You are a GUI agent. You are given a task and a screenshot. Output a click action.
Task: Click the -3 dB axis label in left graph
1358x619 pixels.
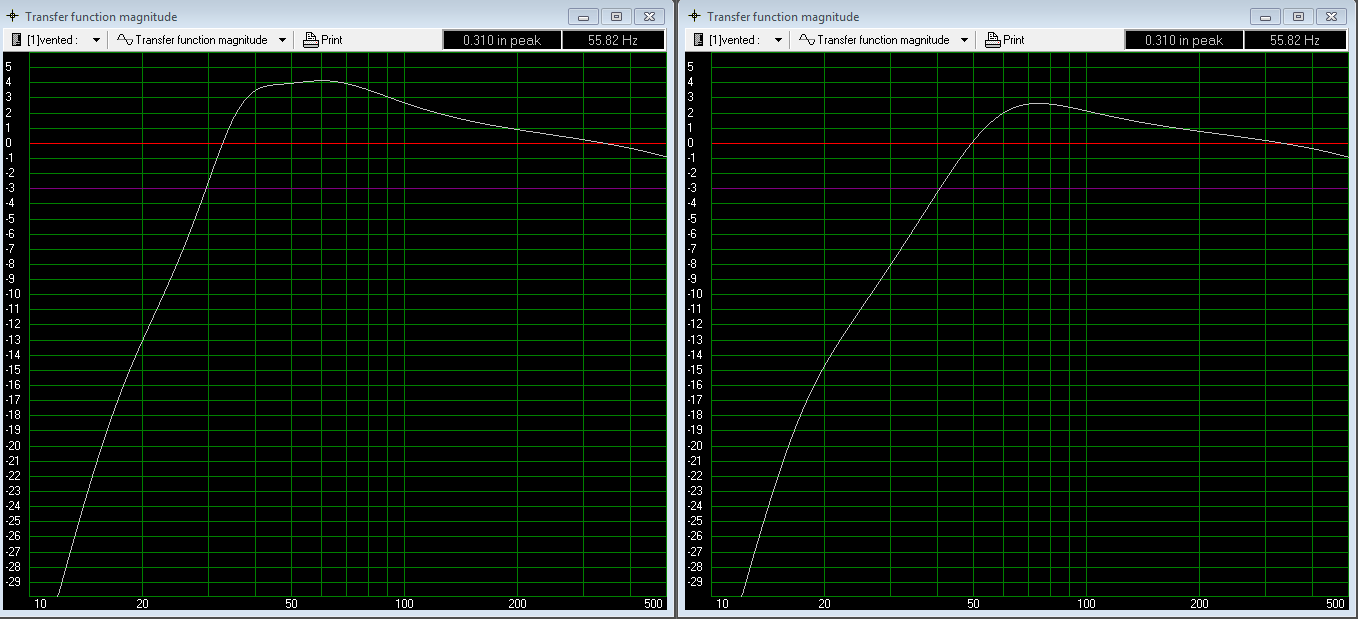tap(8, 188)
